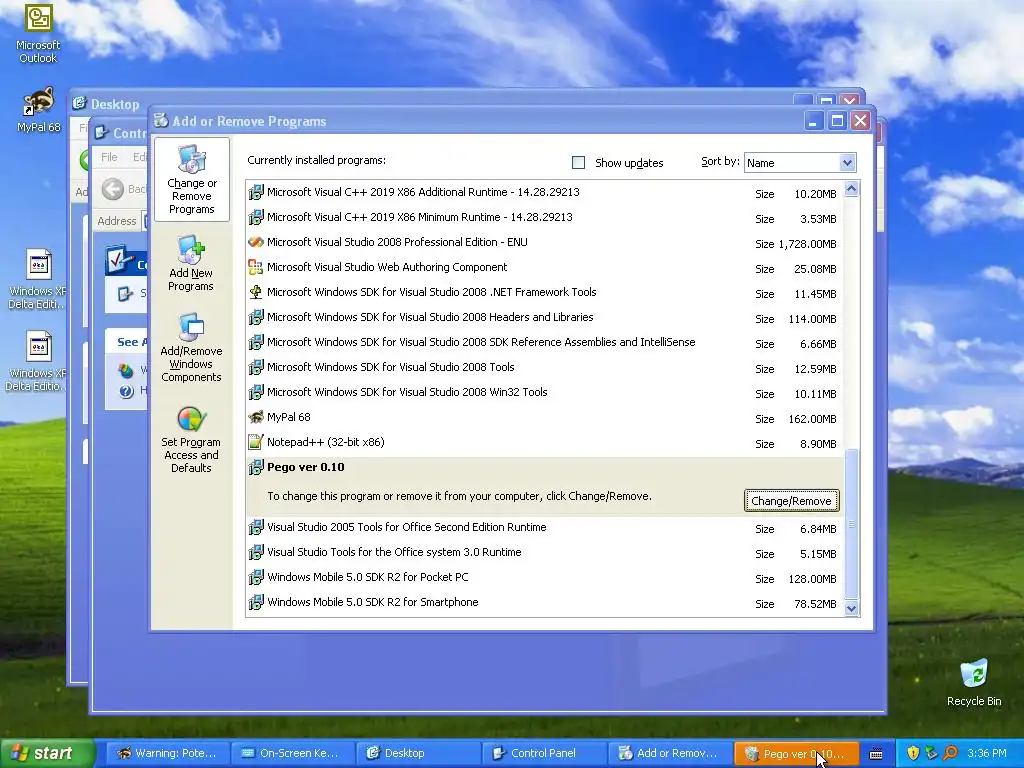The image size is (1024, 768).
Task: Switch to Add or Remove taskbar button
Action: coord(669,753)
